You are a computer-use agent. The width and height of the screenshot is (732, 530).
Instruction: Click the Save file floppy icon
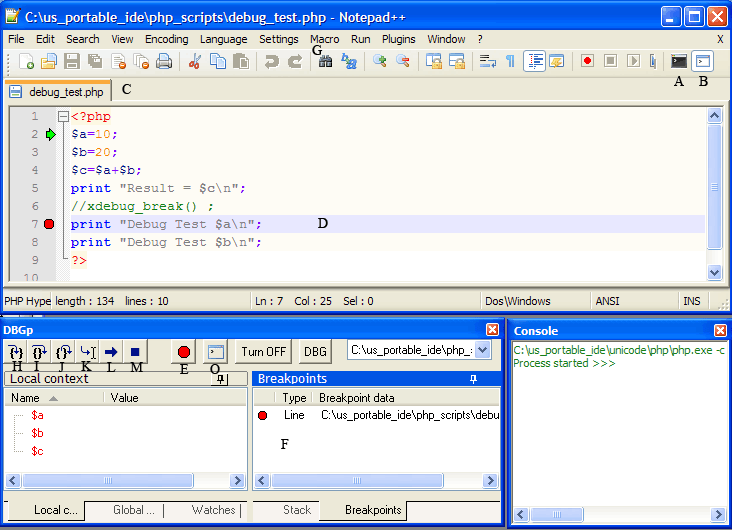click(x=71, y=61)
